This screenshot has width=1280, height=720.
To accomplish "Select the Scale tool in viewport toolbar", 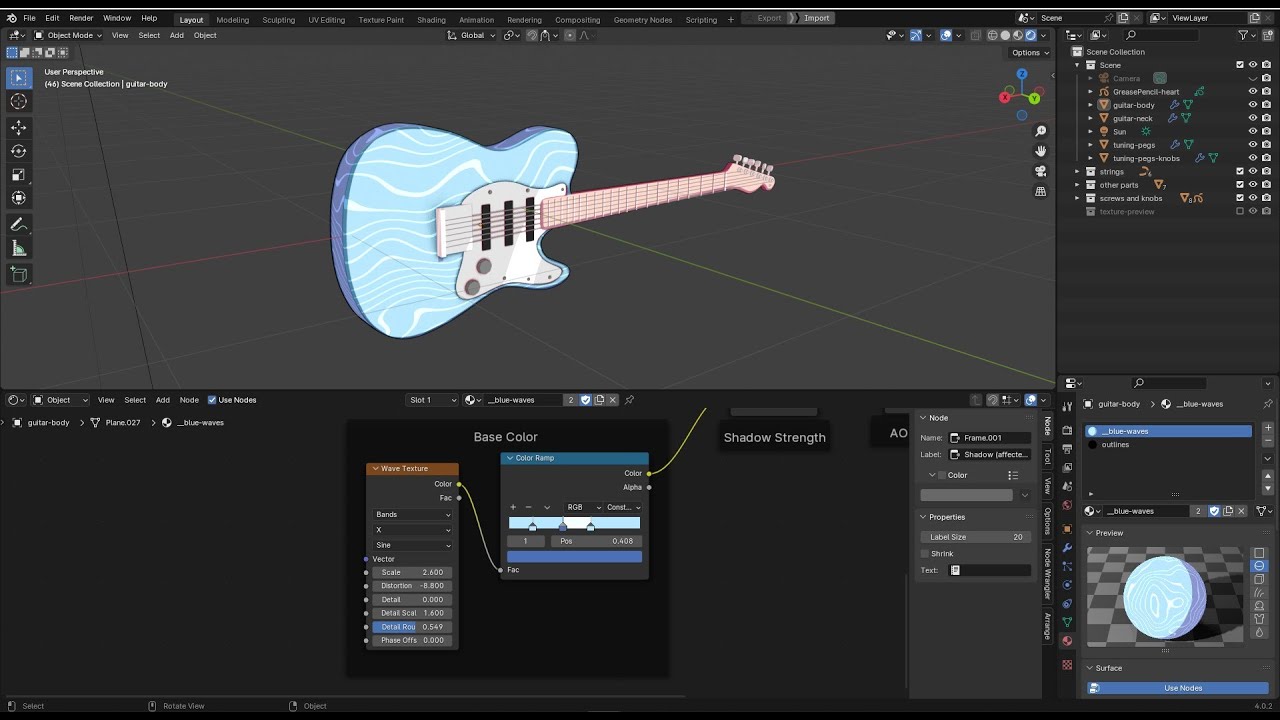I will tap(18, 175).
